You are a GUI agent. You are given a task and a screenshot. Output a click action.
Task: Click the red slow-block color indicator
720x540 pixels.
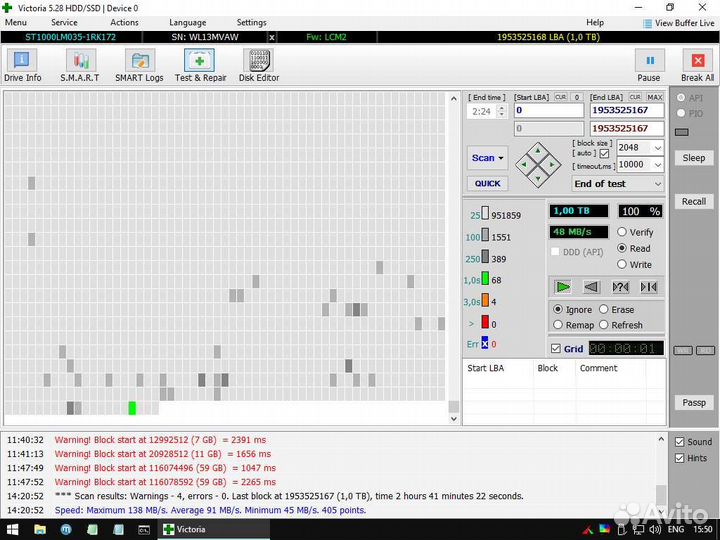click(x=485, y=322)
